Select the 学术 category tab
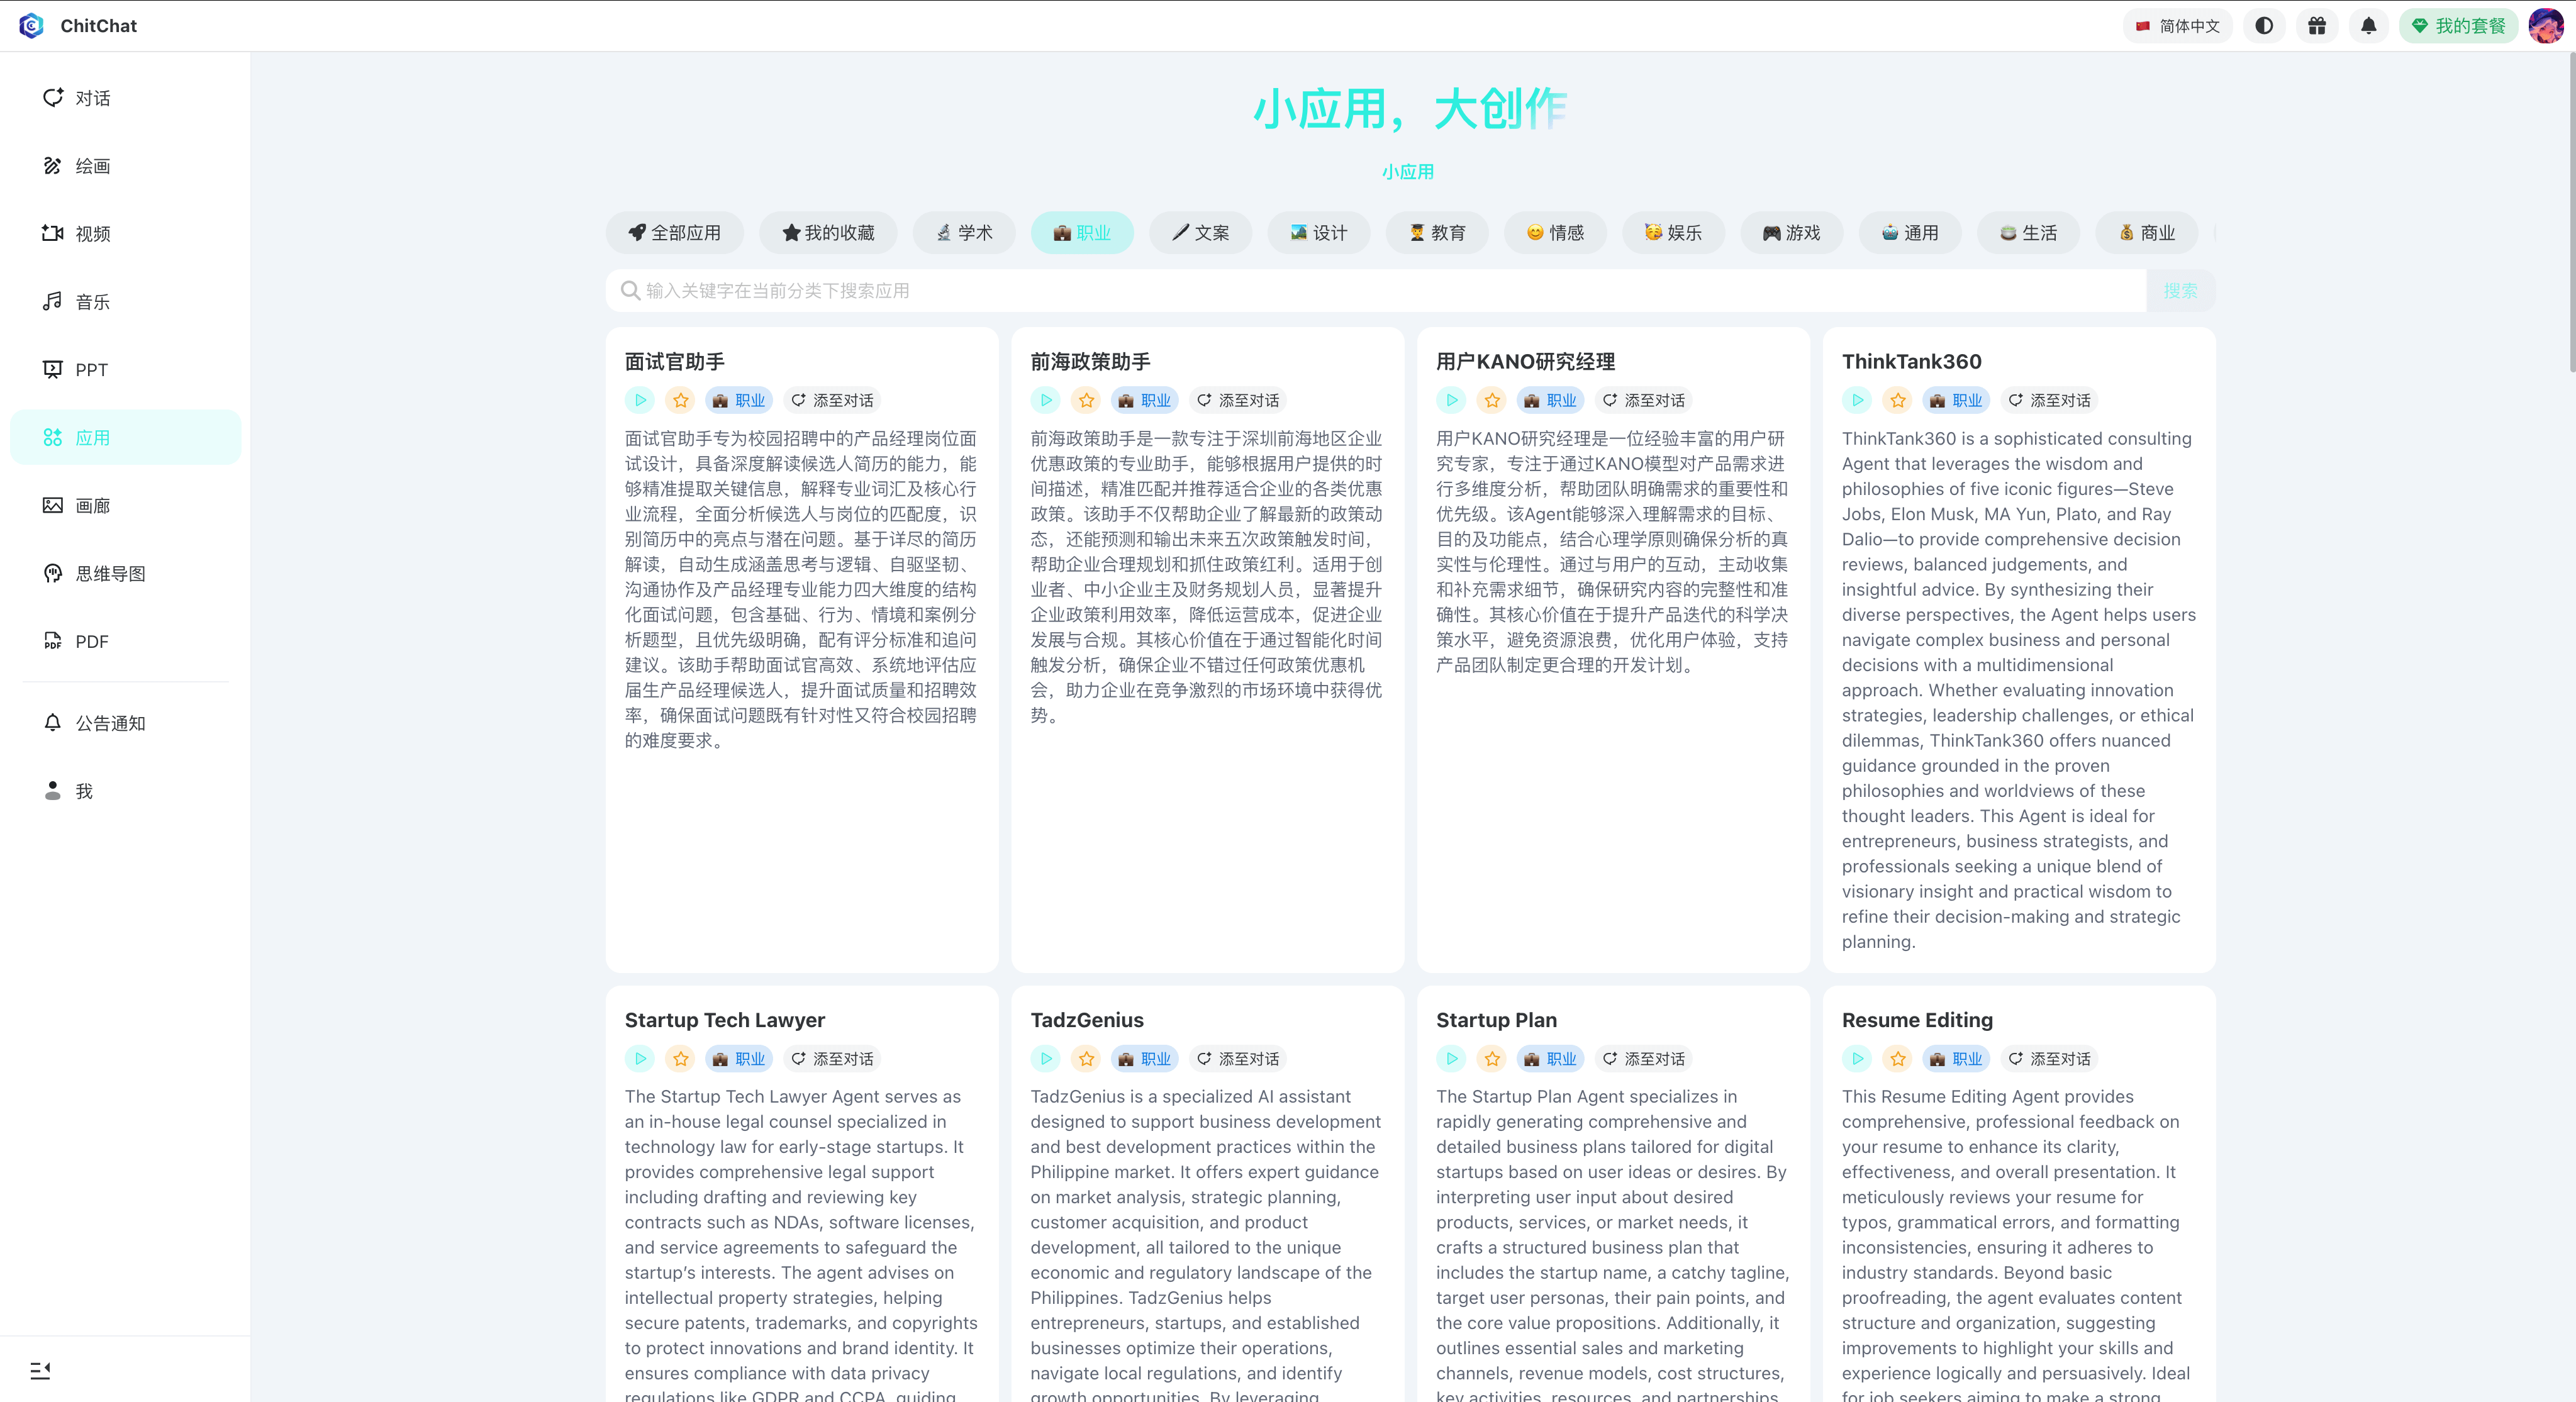The height and width of the screenshot is (1402, 2576). tap(964, 233)
